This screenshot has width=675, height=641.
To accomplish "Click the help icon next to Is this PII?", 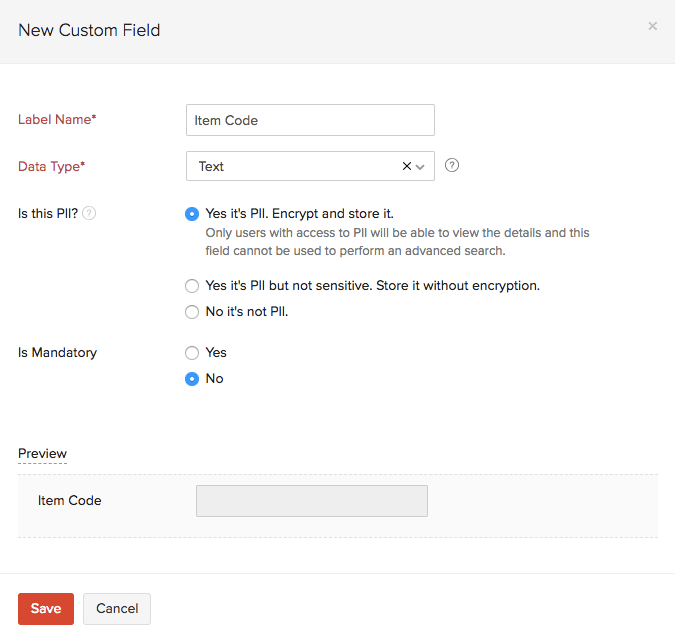I will coord(89,213).
